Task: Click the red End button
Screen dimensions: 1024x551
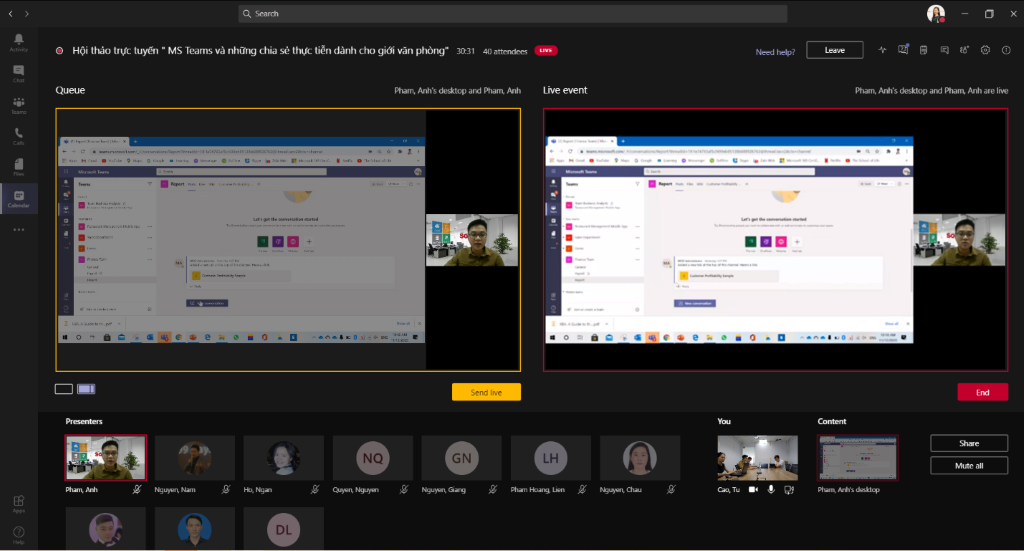Action: 982,392
